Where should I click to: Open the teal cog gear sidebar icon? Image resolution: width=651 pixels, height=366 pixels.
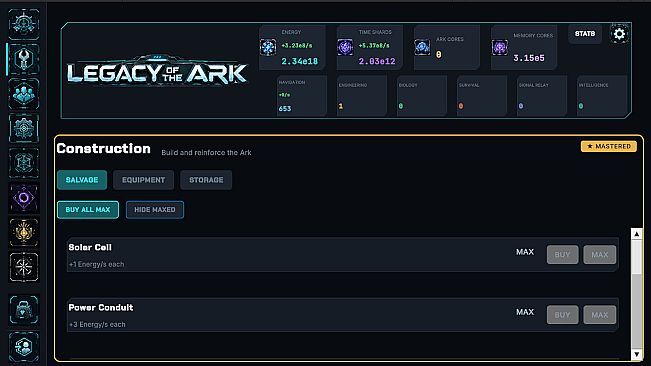click(x=24, y=129)
